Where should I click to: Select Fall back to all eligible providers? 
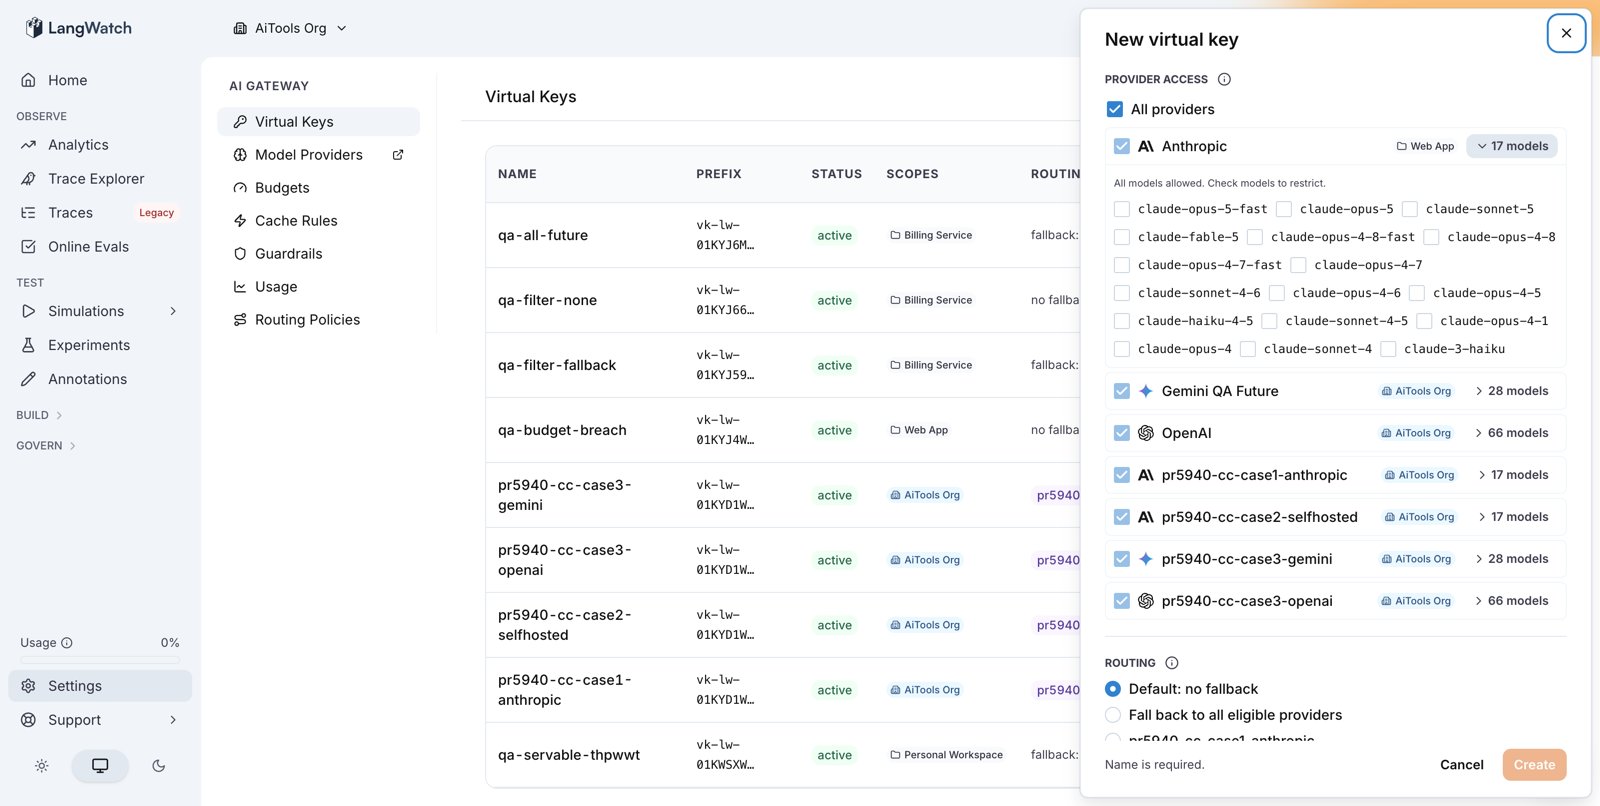(1113, 715)
